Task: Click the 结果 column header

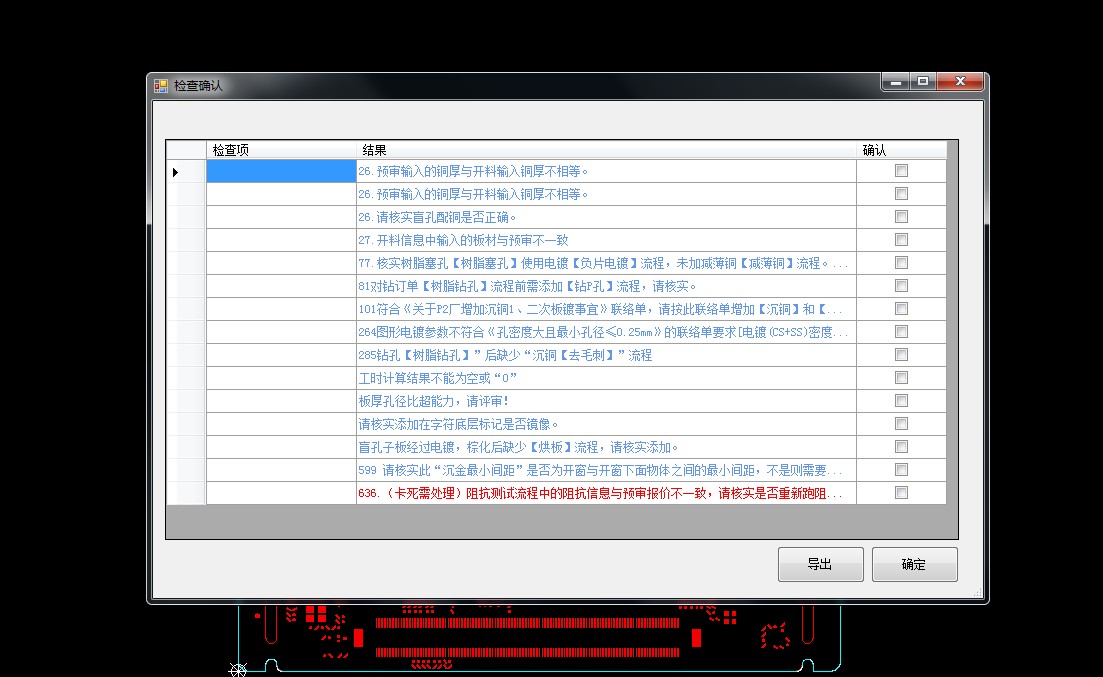Action: click(606, 150)
